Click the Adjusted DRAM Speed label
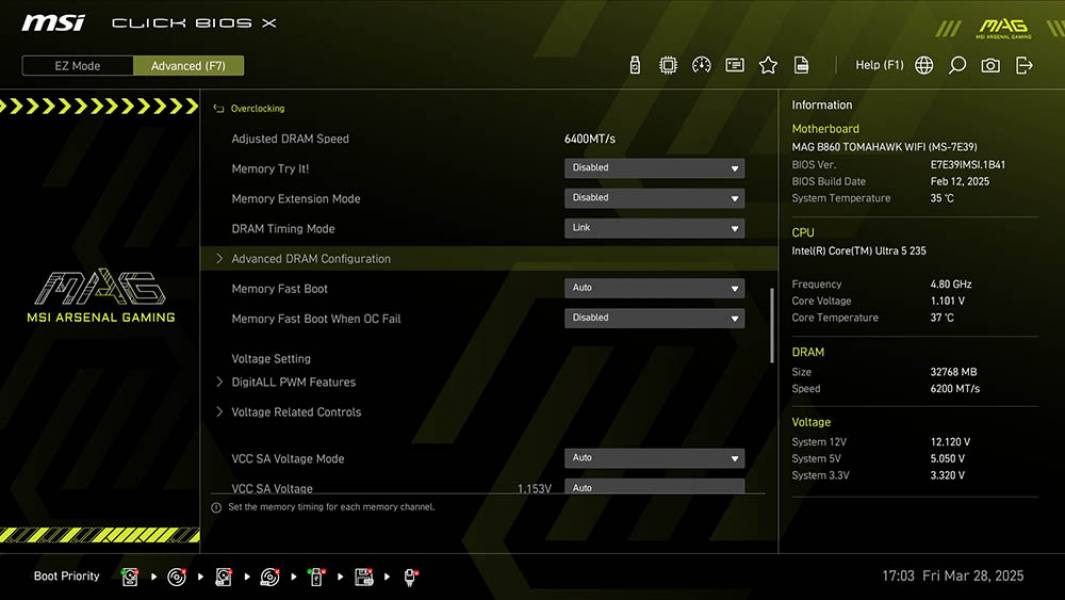1065x600 pixels. 290,139
